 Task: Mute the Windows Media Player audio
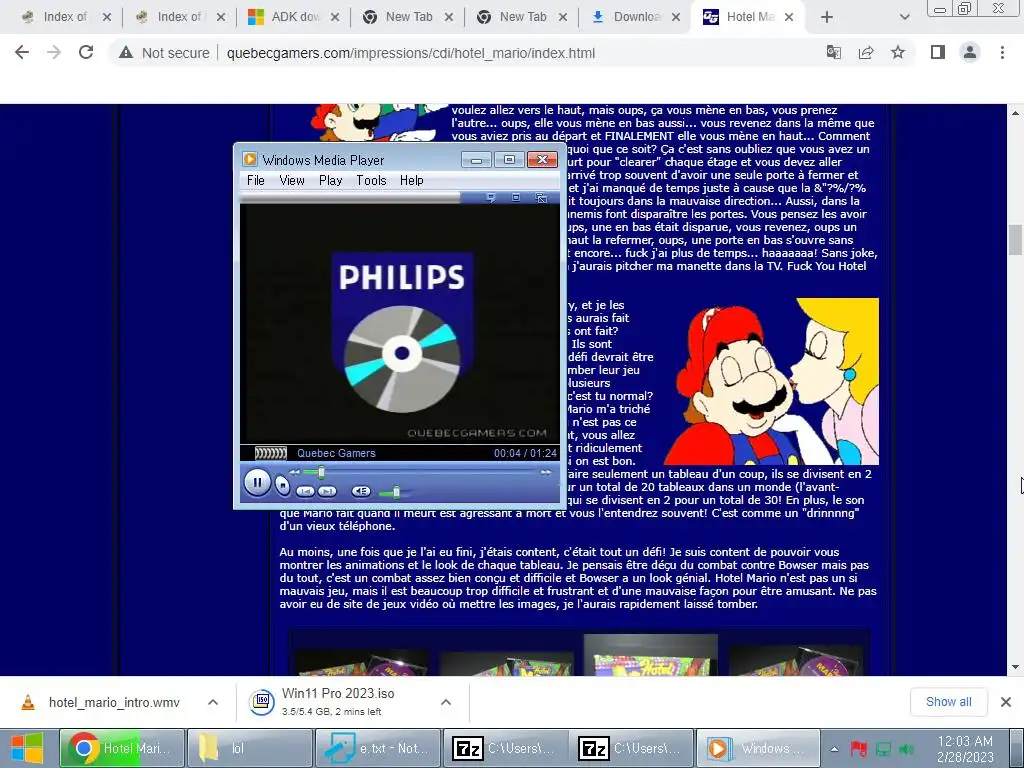(x=361, y=491)
